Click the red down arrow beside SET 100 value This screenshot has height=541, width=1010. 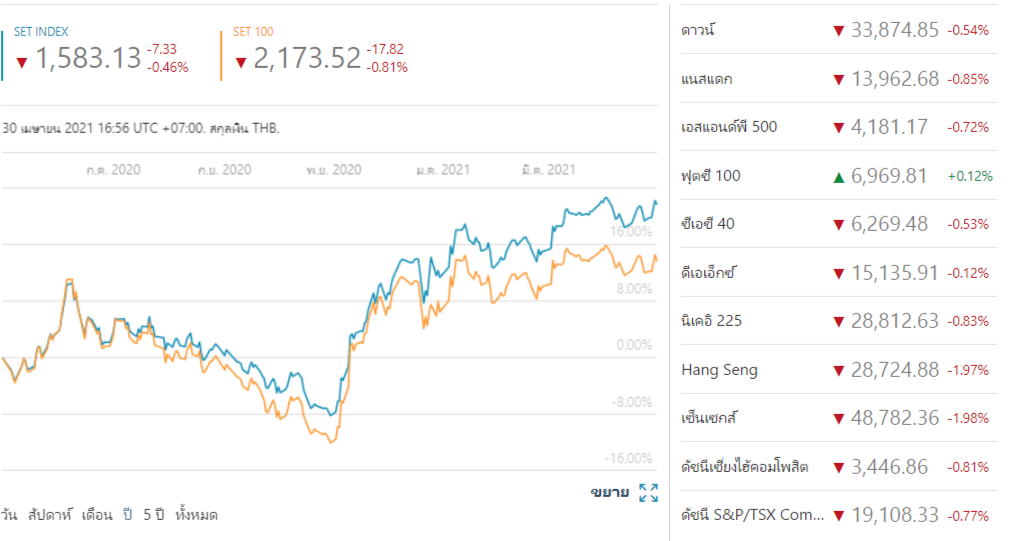(240, 62)
